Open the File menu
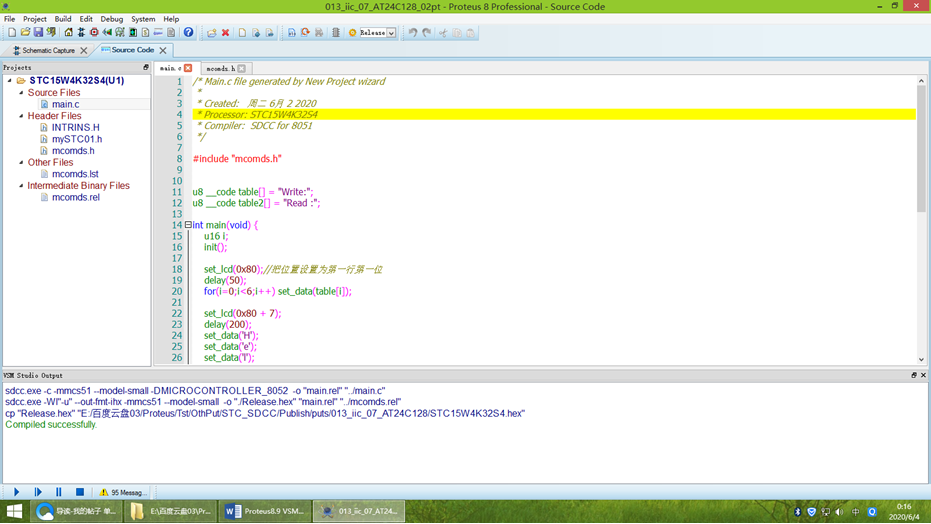931x524 pixels. pos(10,19)
